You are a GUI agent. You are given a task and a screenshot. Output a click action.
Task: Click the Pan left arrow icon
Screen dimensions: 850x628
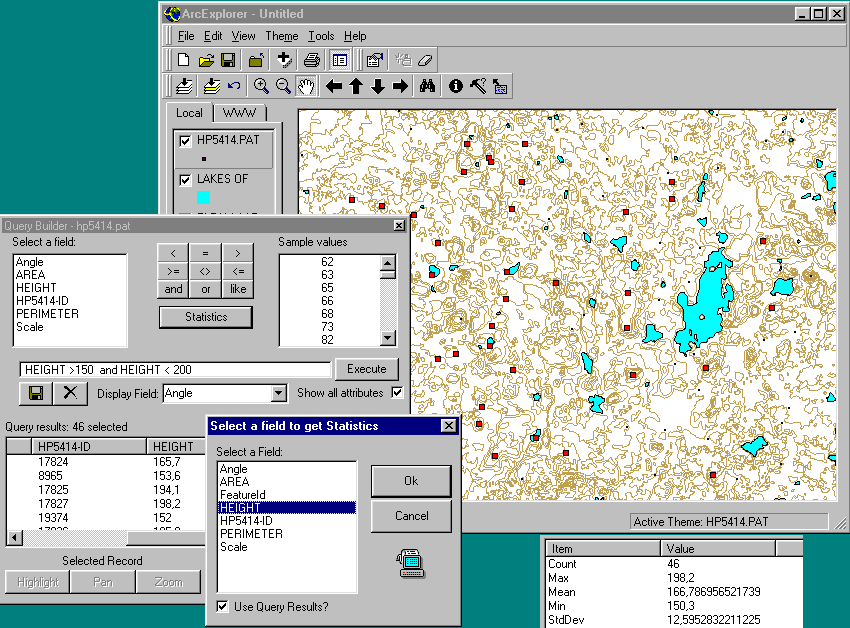tap(334, 86)
